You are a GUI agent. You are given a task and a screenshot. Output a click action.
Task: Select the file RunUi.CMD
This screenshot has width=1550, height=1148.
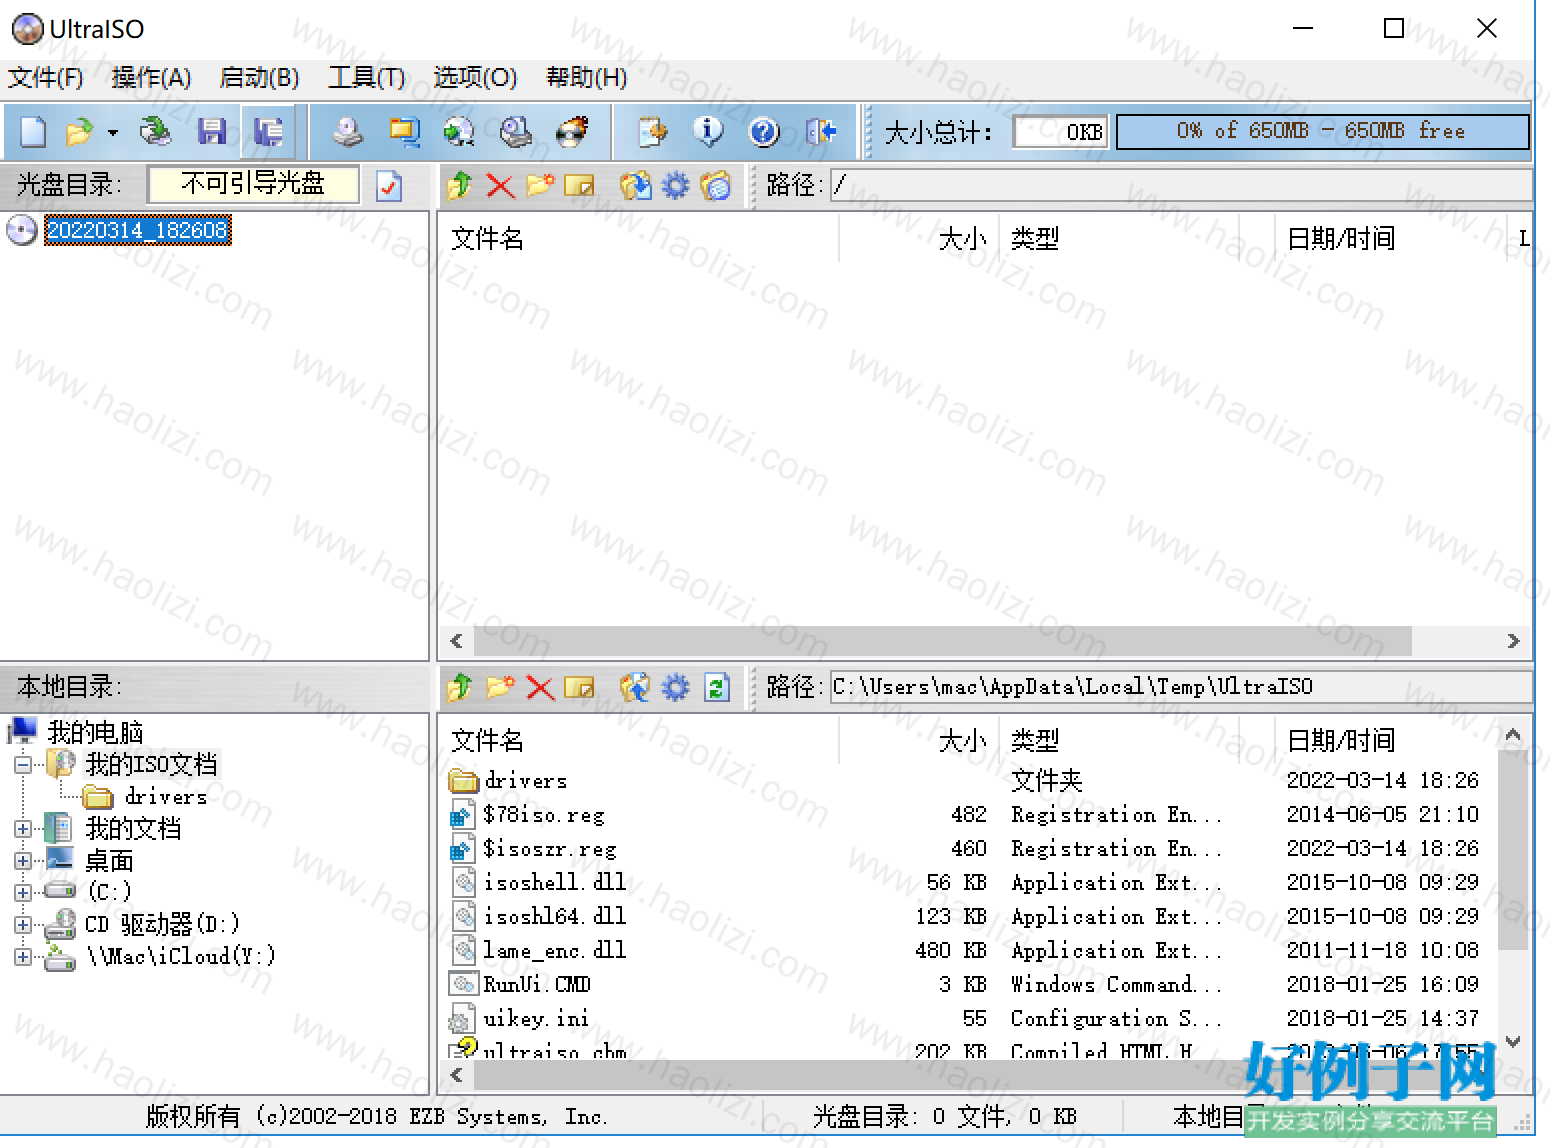click(x=537, y=985)
